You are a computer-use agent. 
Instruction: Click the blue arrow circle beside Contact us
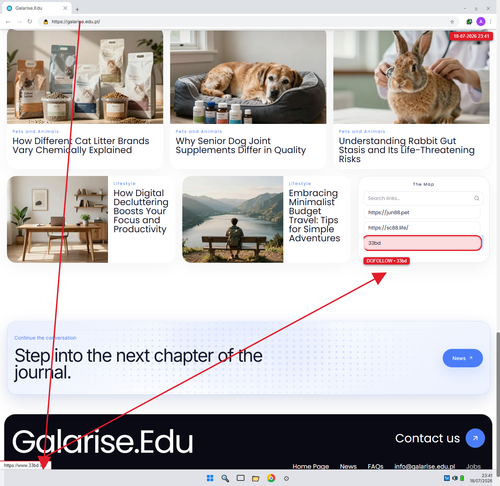[475, 438]
